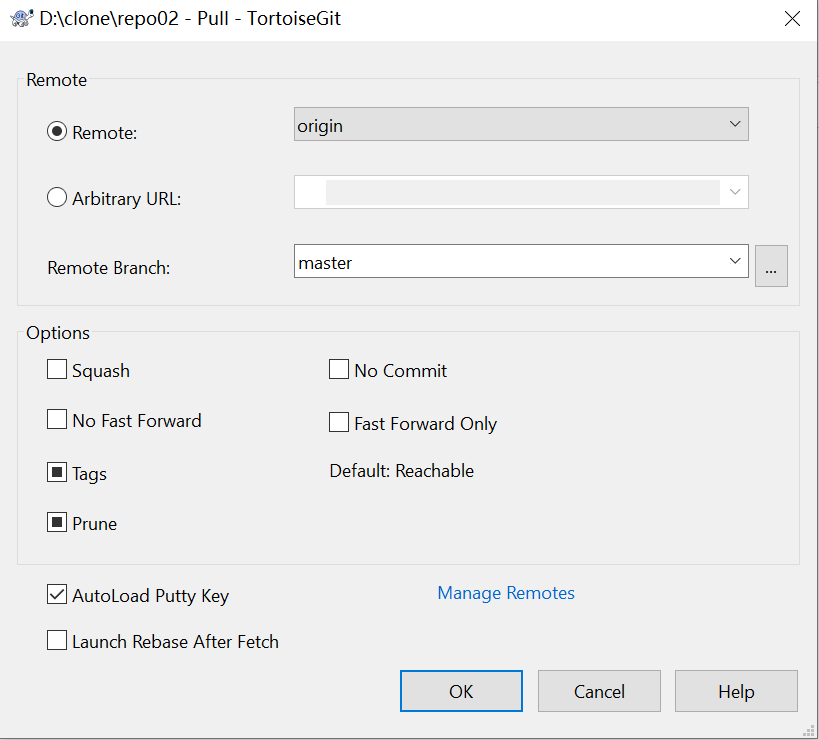Select the Arbitrary URL radio button
819x740 pixels.
[x=57, y=197]
